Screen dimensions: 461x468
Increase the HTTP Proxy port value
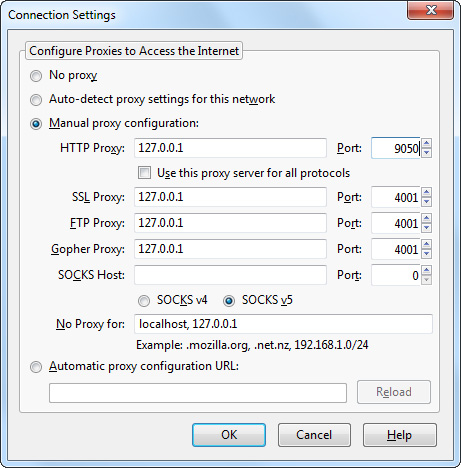(426, 143)
